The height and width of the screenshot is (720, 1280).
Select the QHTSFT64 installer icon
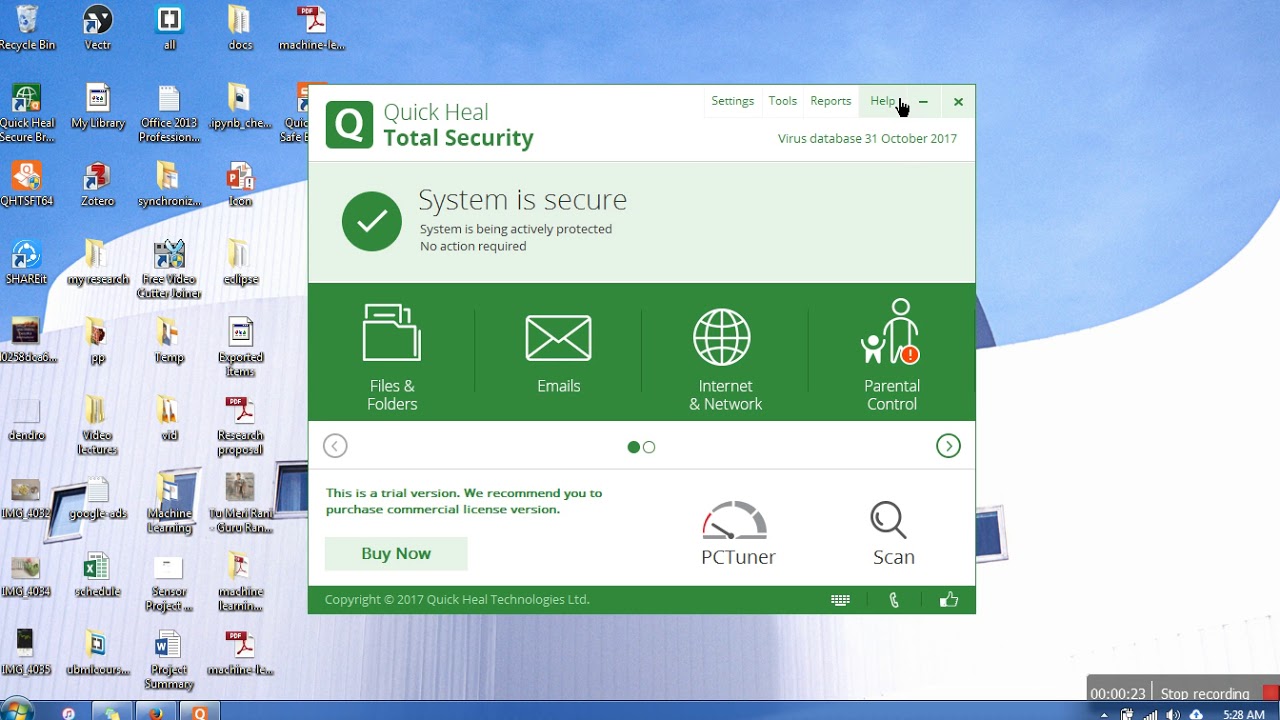[x=27, y=184]
